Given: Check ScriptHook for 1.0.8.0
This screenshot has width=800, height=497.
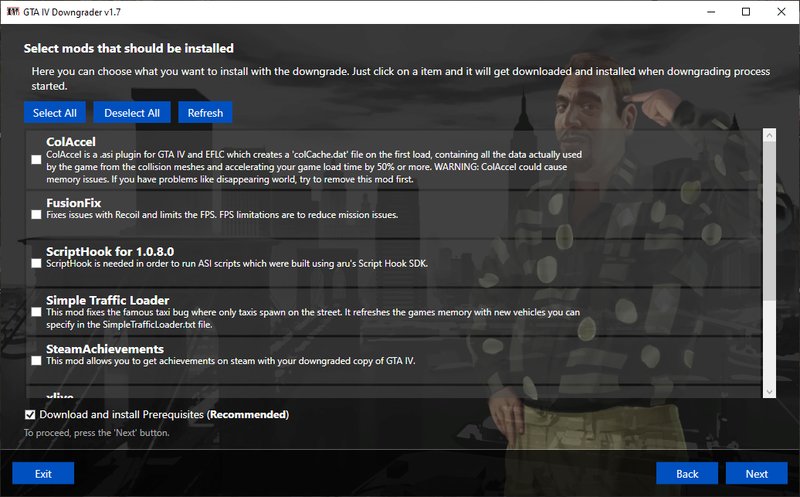Looking at the screenshot, I should click(36, 263).
